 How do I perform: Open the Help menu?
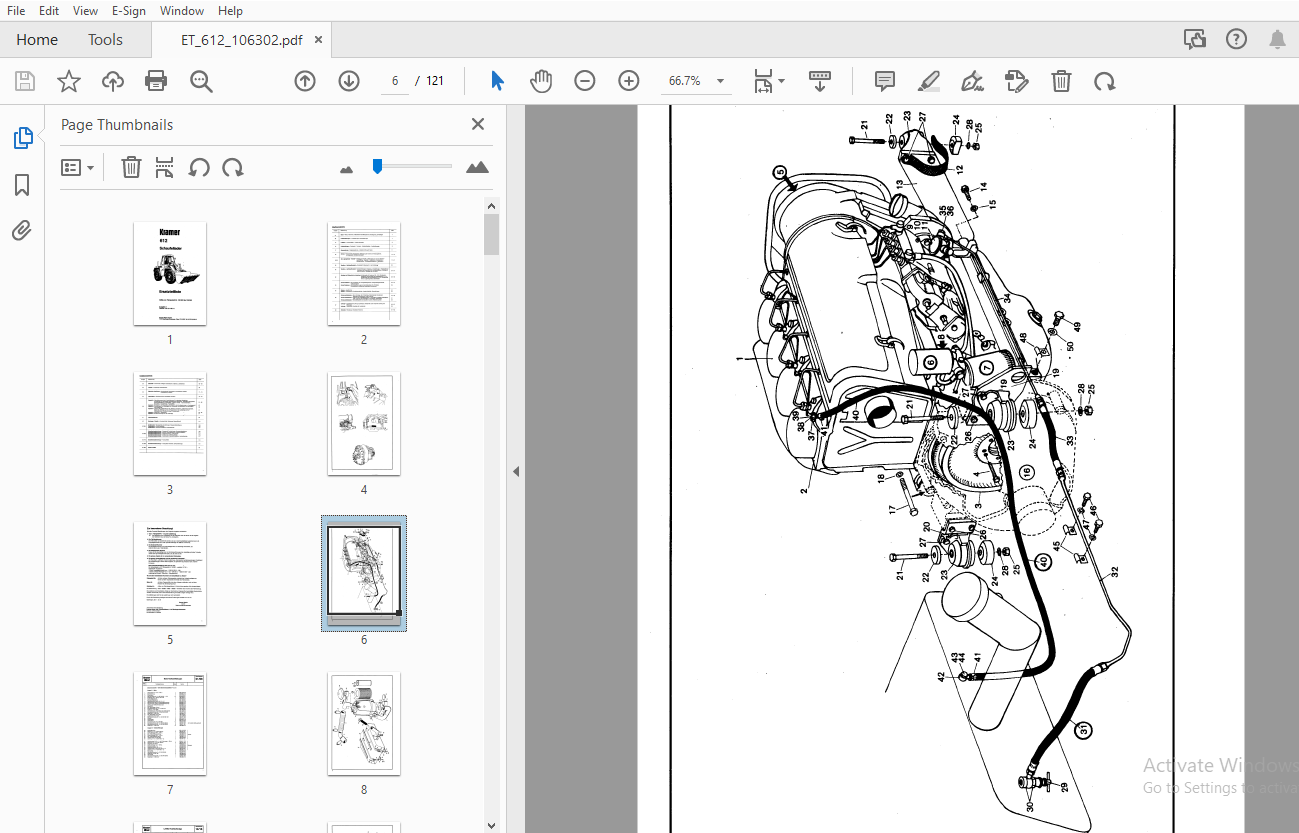pyautogui.click(x=230, y=11)
